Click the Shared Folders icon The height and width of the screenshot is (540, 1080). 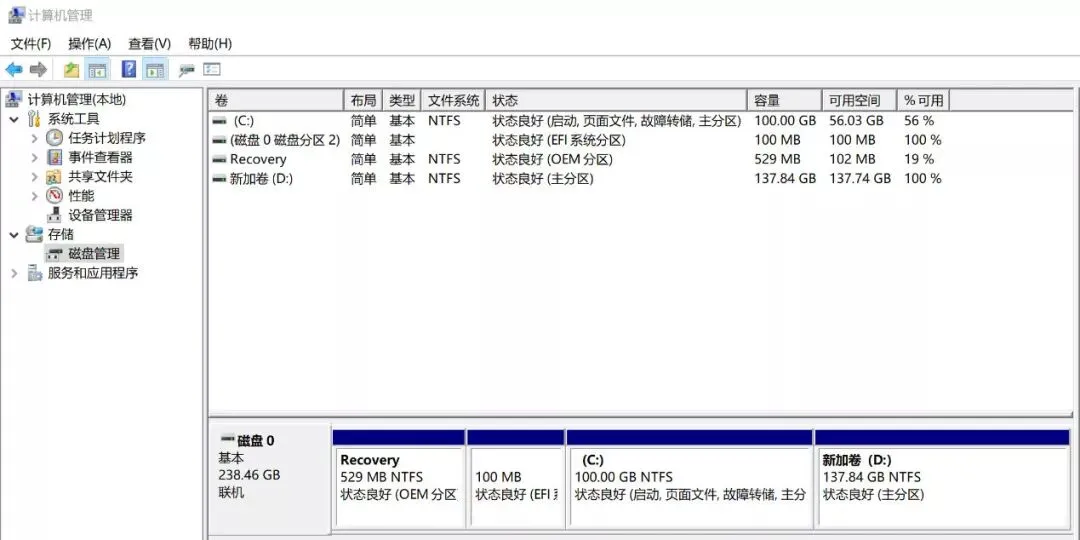click(54, 176)
